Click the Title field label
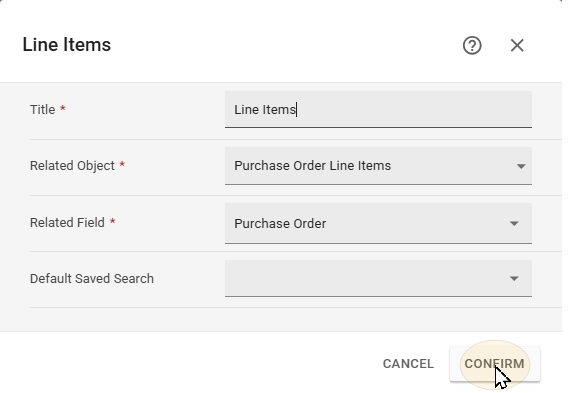The image size is (577, 393). (x=43, y=110)
